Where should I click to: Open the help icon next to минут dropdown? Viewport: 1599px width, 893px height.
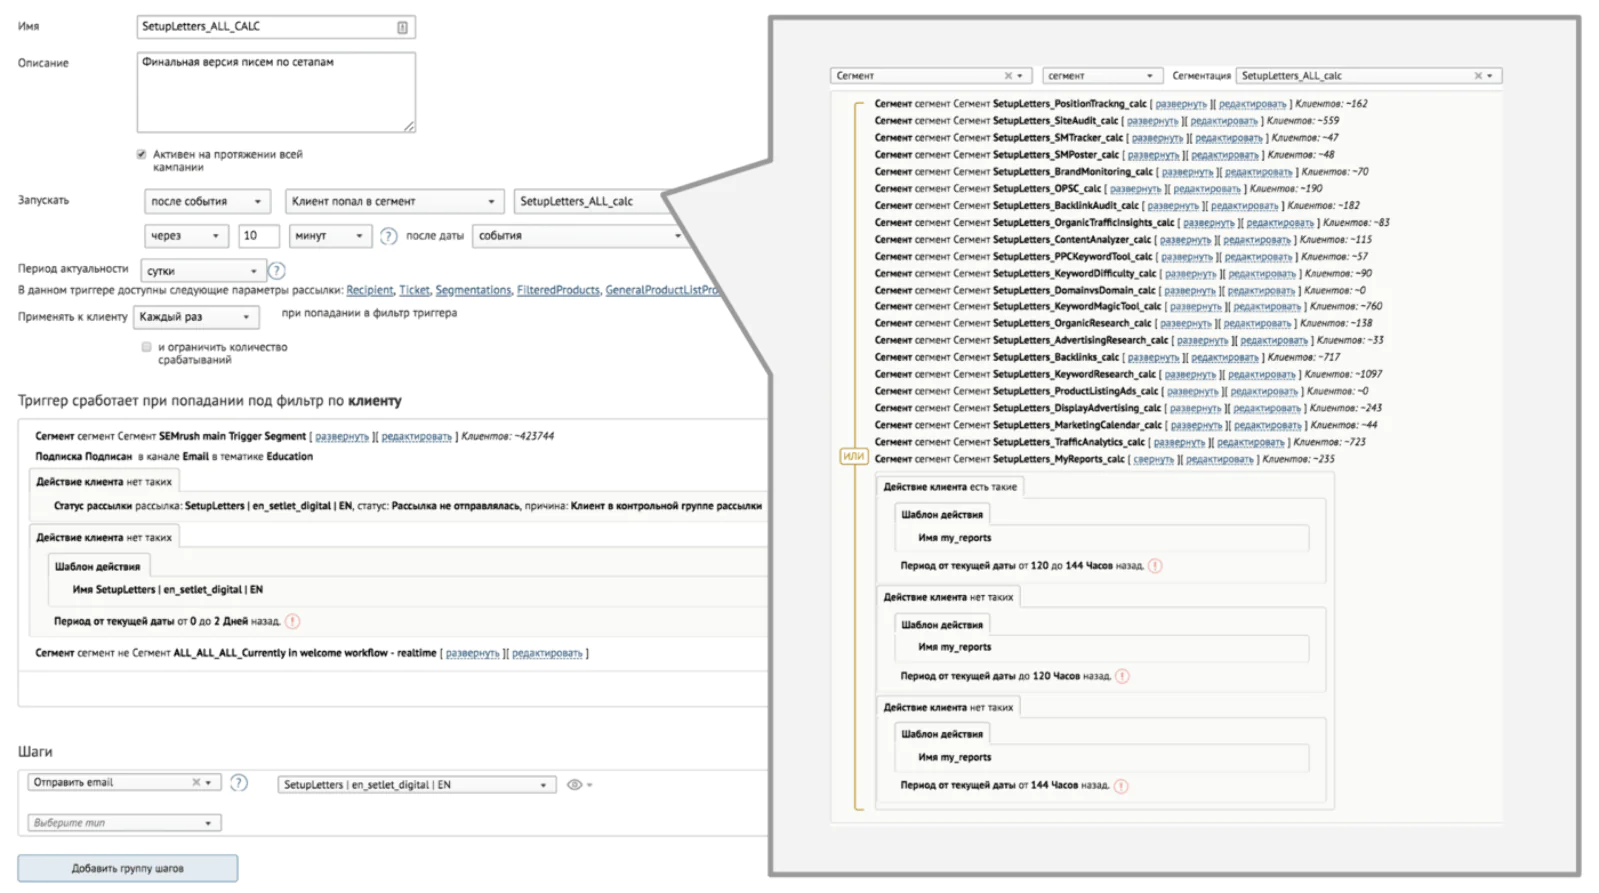tap(389, 236)
